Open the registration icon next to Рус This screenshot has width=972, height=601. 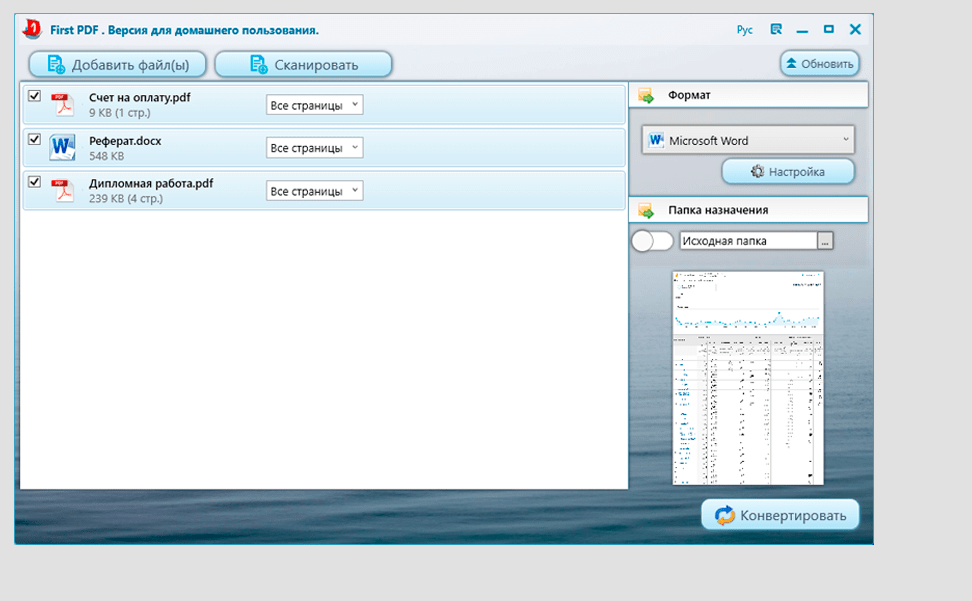777,30
